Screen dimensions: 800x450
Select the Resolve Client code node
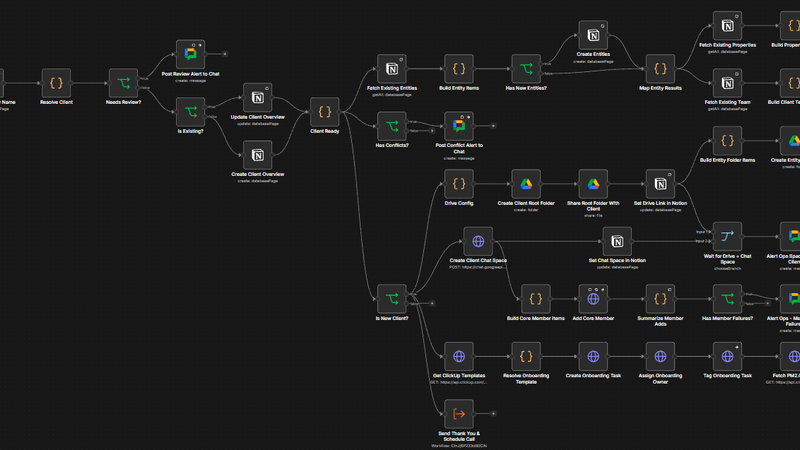point(56,83)
